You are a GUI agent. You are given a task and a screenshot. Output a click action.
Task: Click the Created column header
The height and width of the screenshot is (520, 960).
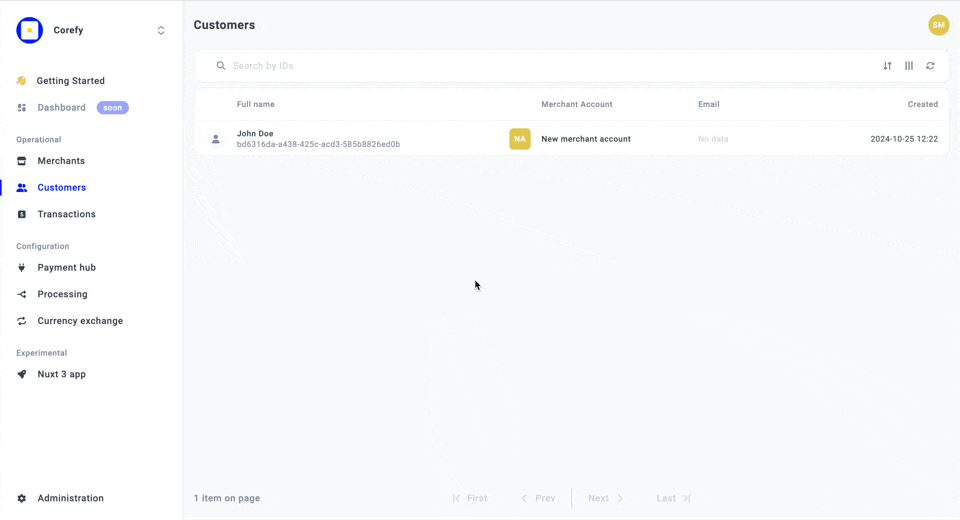click(923, 104)
